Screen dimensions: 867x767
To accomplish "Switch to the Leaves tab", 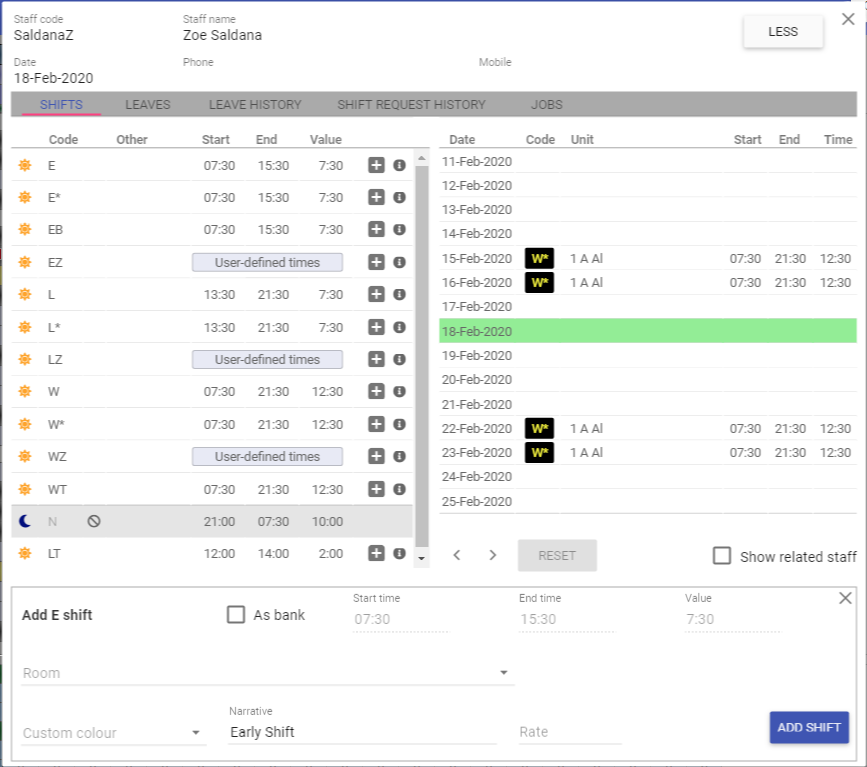I will (x=147, y=104).
